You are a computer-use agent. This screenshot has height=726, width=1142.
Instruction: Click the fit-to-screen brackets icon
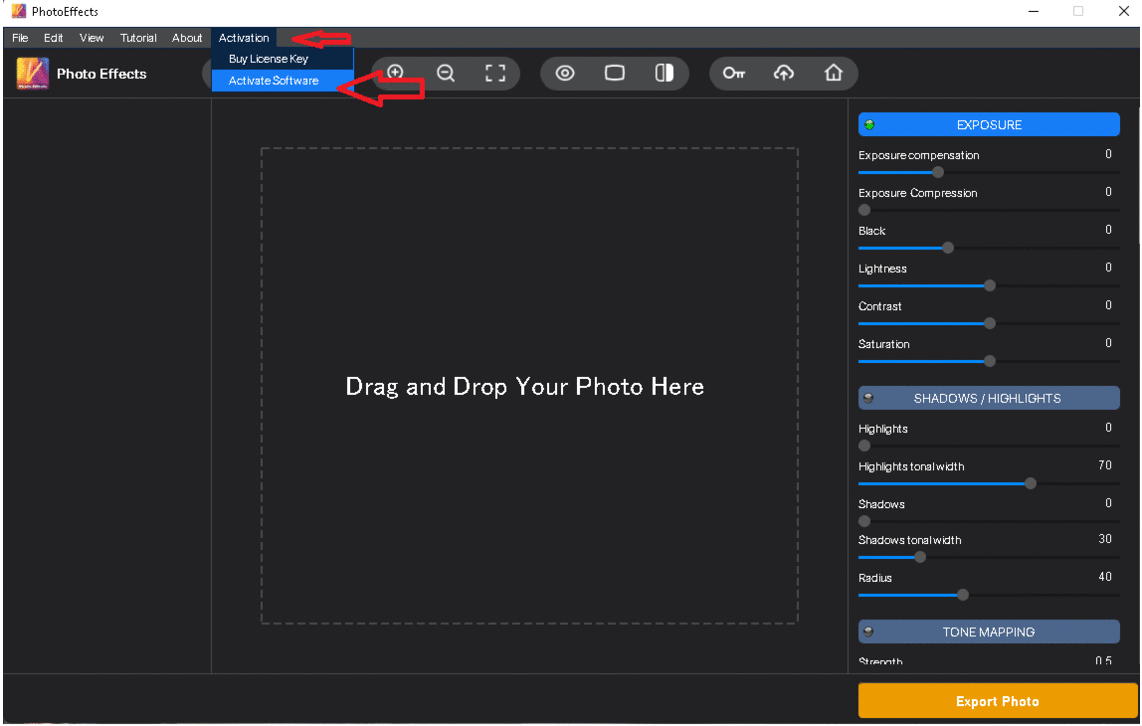(x=495, y=73)
